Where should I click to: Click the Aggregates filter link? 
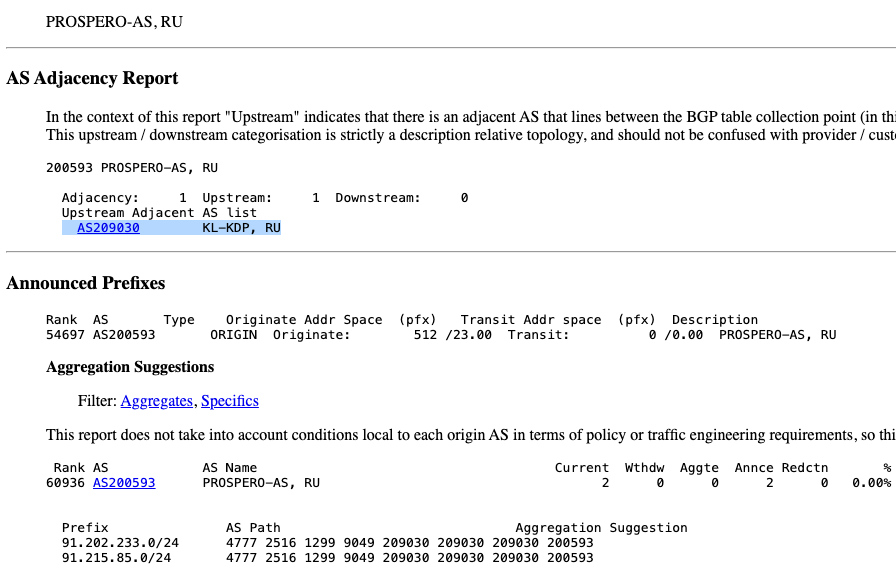click(156, 401)
